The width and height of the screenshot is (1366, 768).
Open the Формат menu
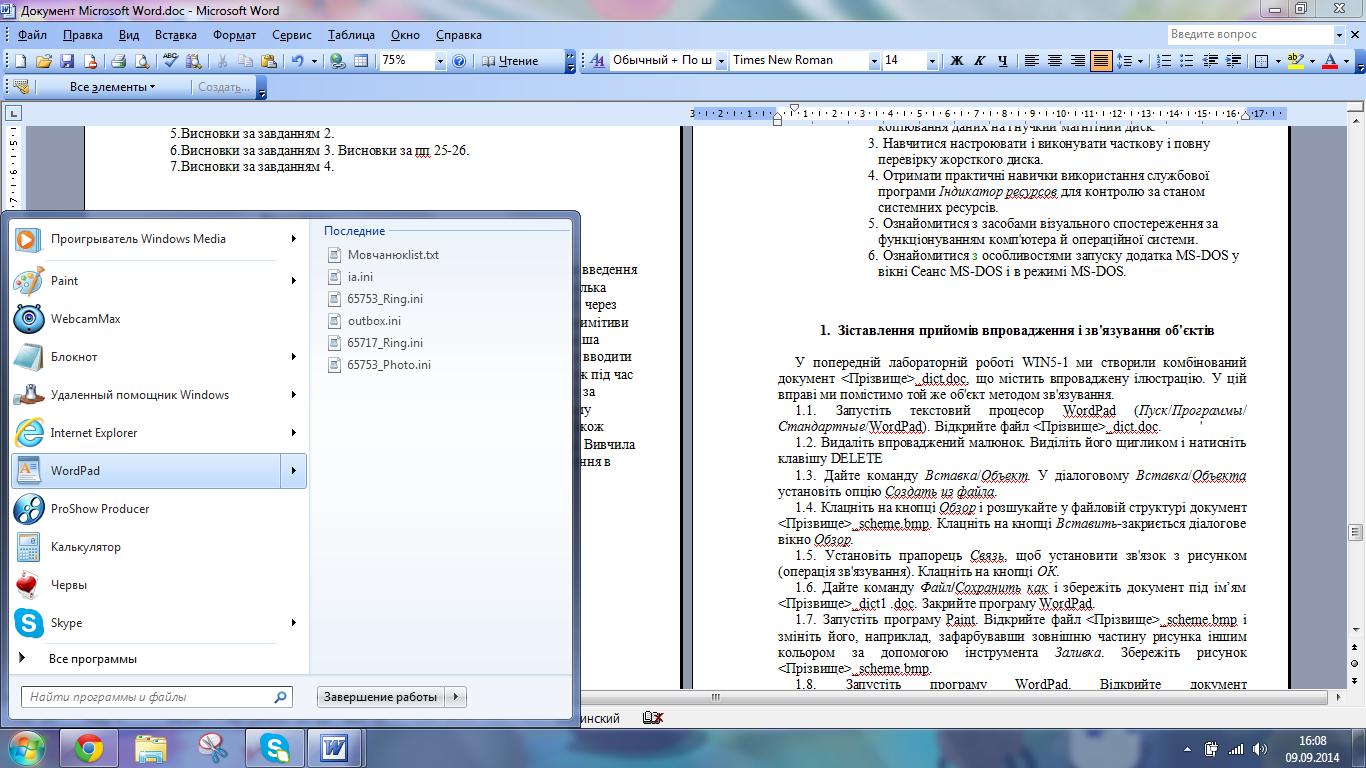234,34
